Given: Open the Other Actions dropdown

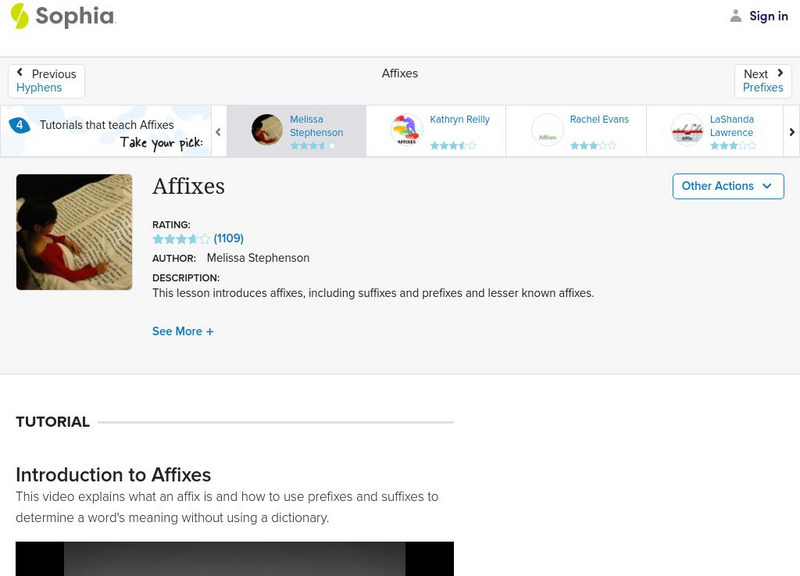Looking at the screenshot, I should click(x=727, y=186).
